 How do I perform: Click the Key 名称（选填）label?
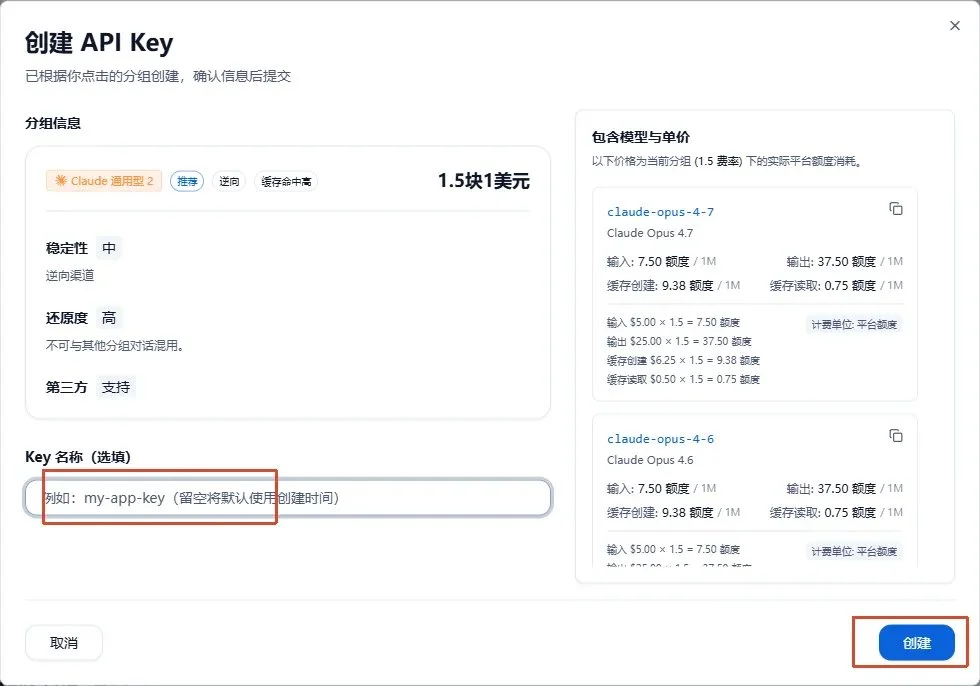(x=78, y=457)
